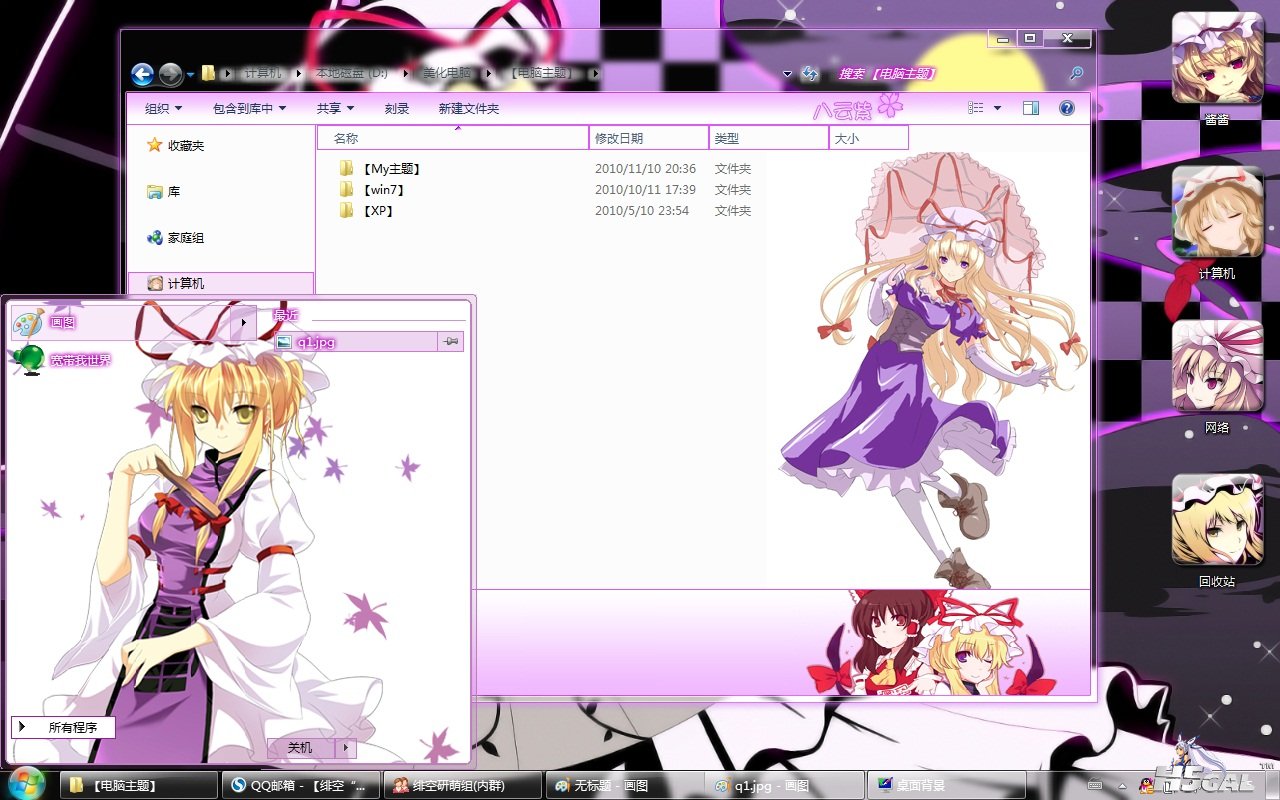The width and height of the screenshot is (1280, 800).
Task: Select 库 in navigation pane
Action: coord(164,191)
